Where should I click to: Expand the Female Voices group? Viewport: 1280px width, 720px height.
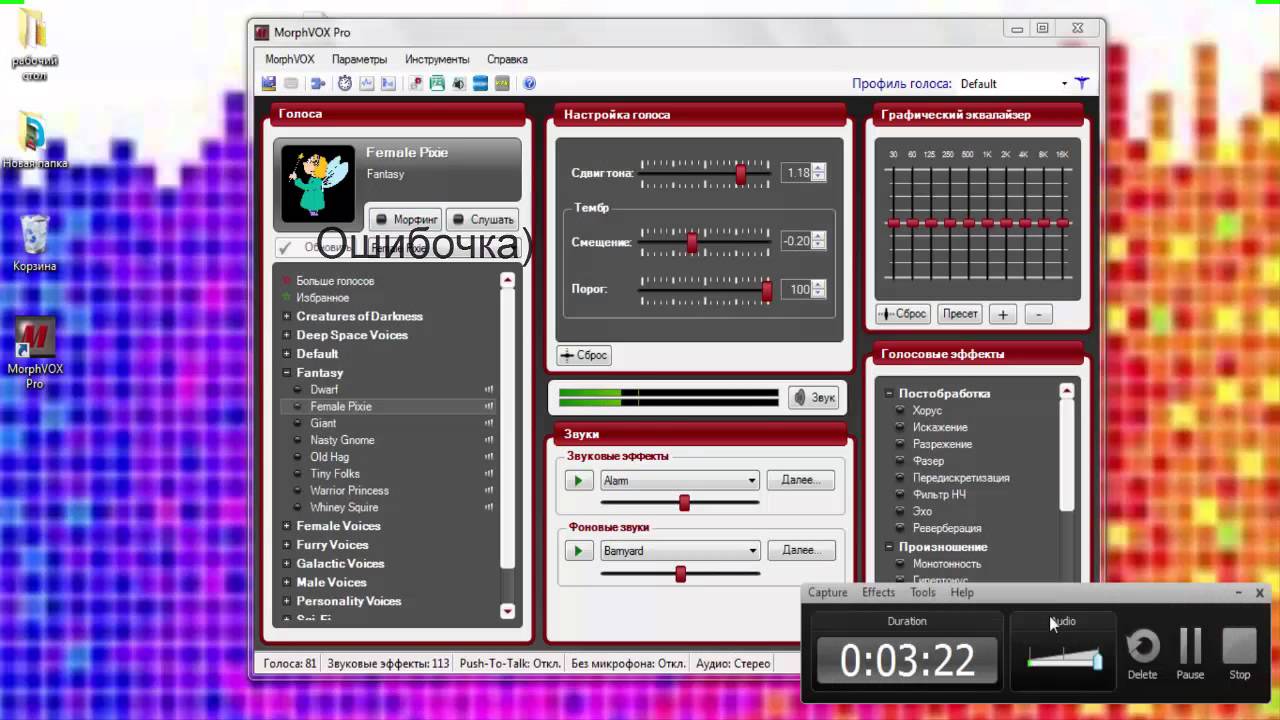pyautogui.click(x=287, y=526)
